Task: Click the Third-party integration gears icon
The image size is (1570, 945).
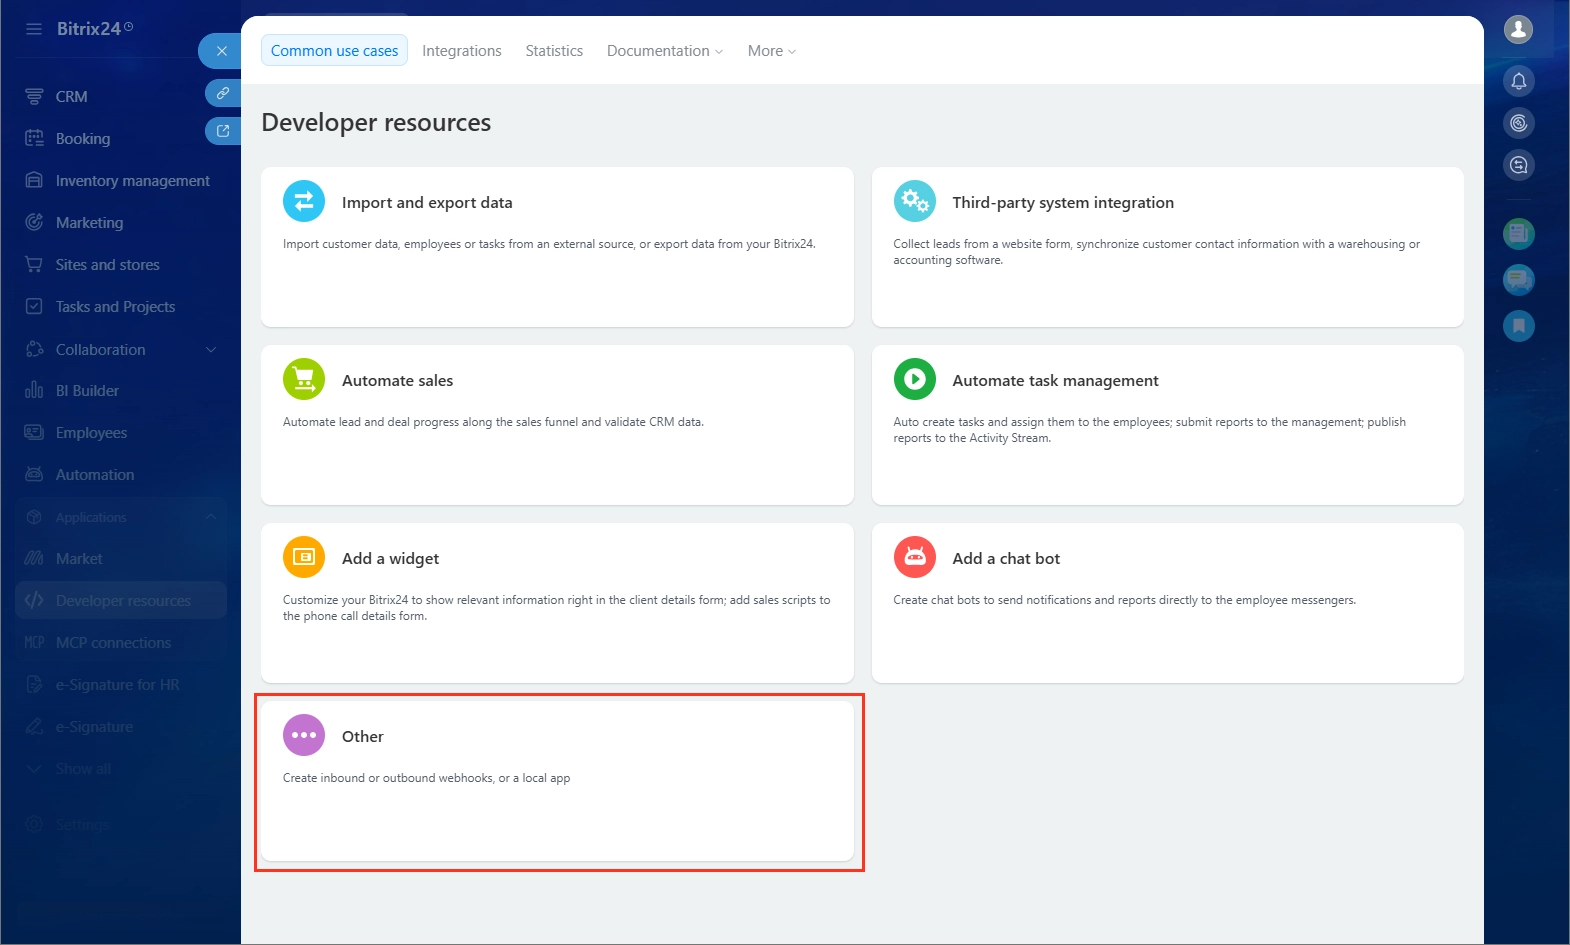Action: tap(914, 202)
